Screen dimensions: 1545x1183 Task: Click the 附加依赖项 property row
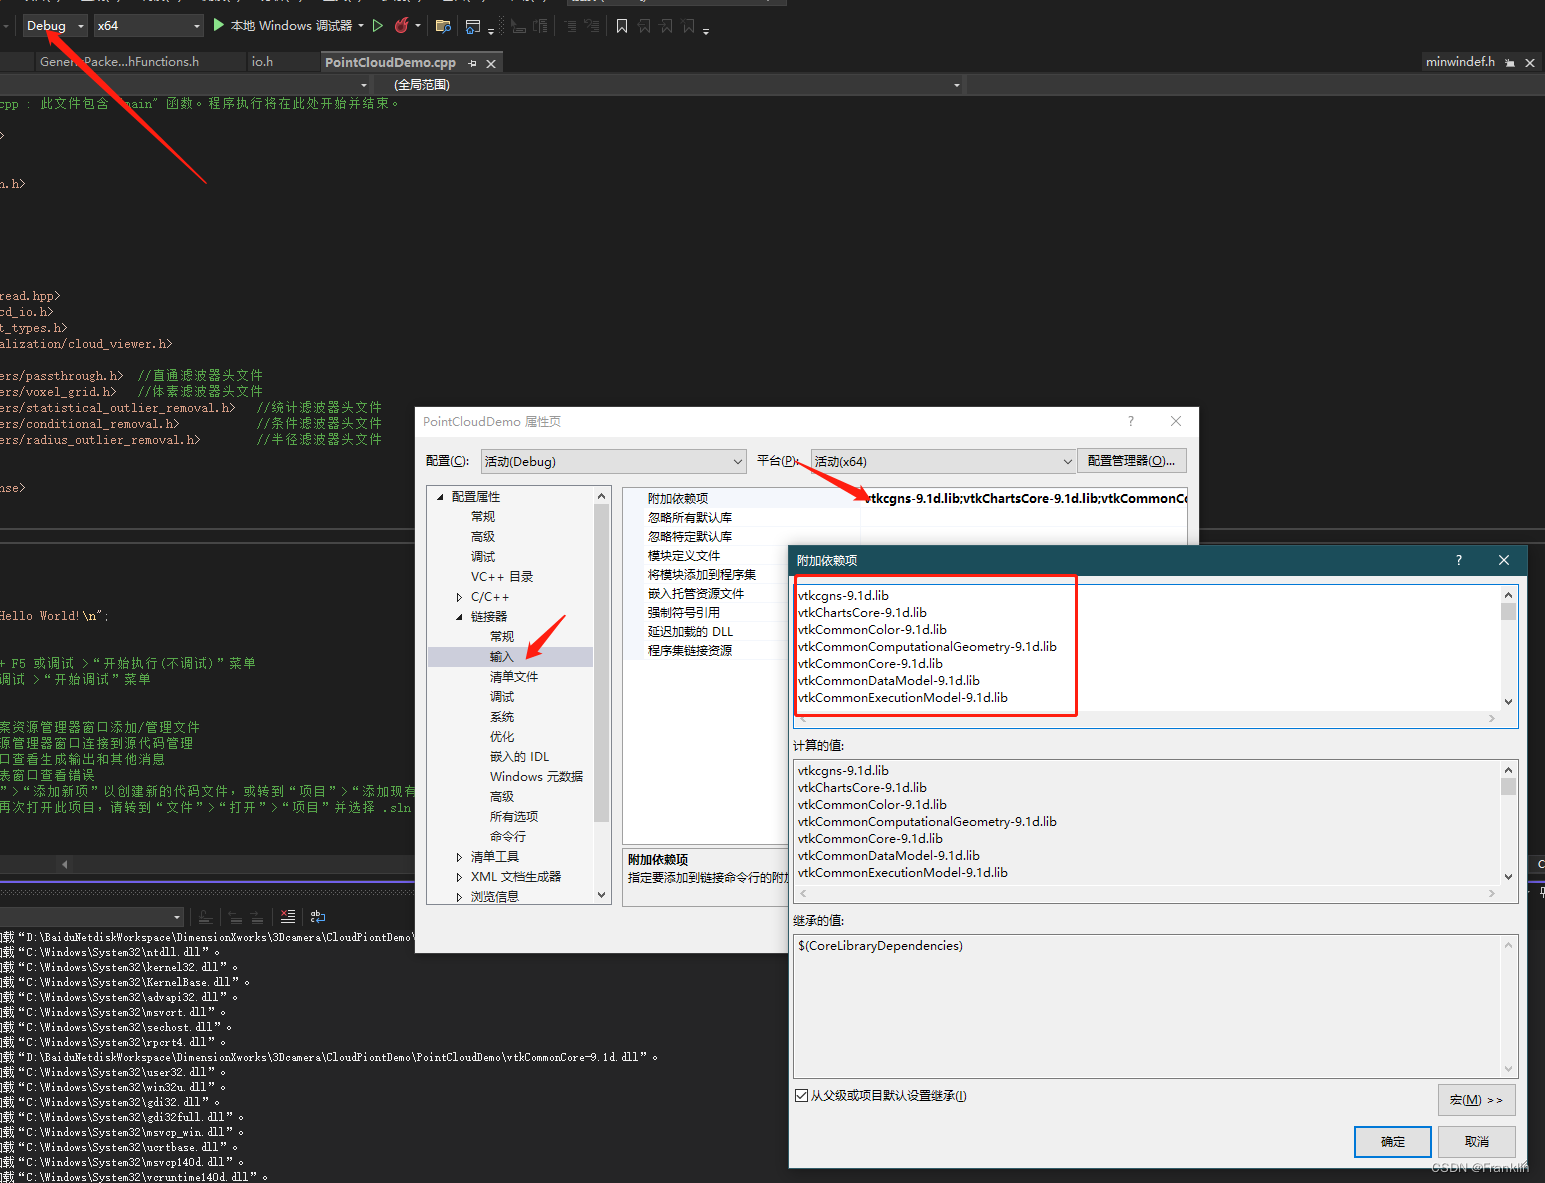(905, 498)
